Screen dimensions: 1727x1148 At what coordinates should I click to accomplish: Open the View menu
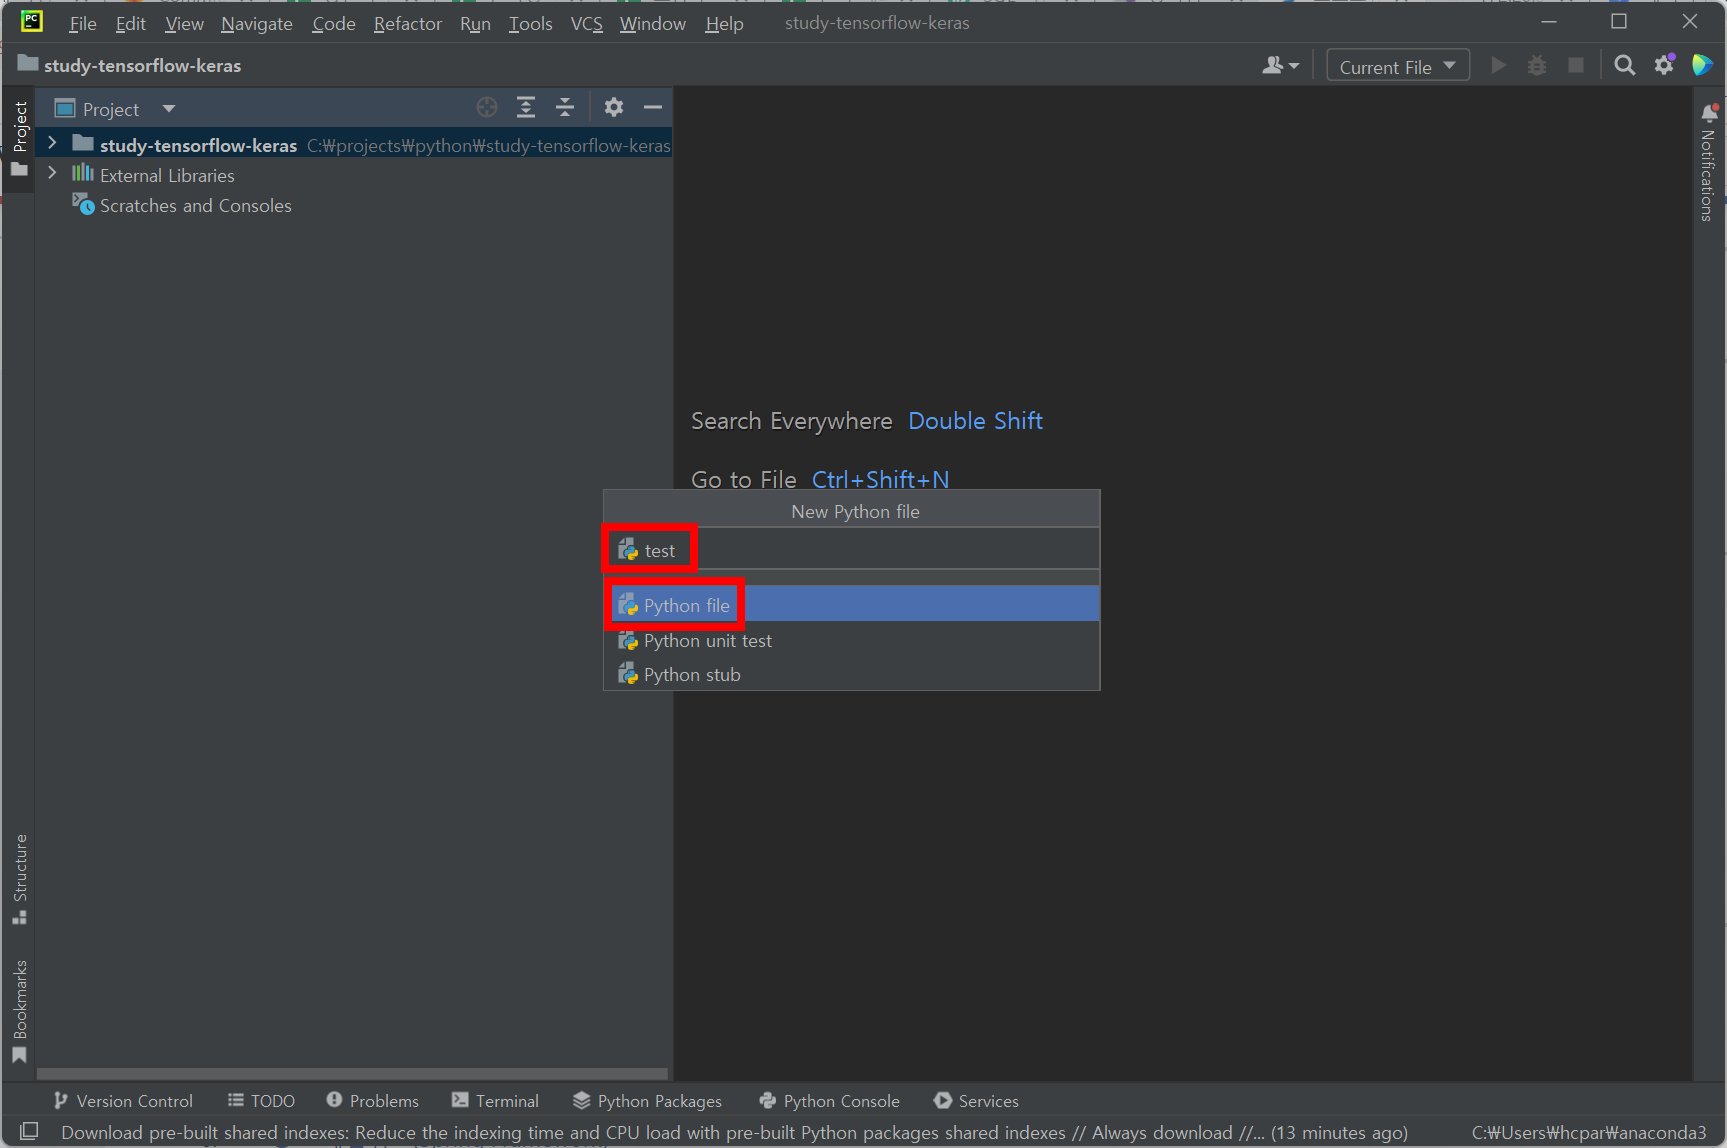(x=184, y=23)
